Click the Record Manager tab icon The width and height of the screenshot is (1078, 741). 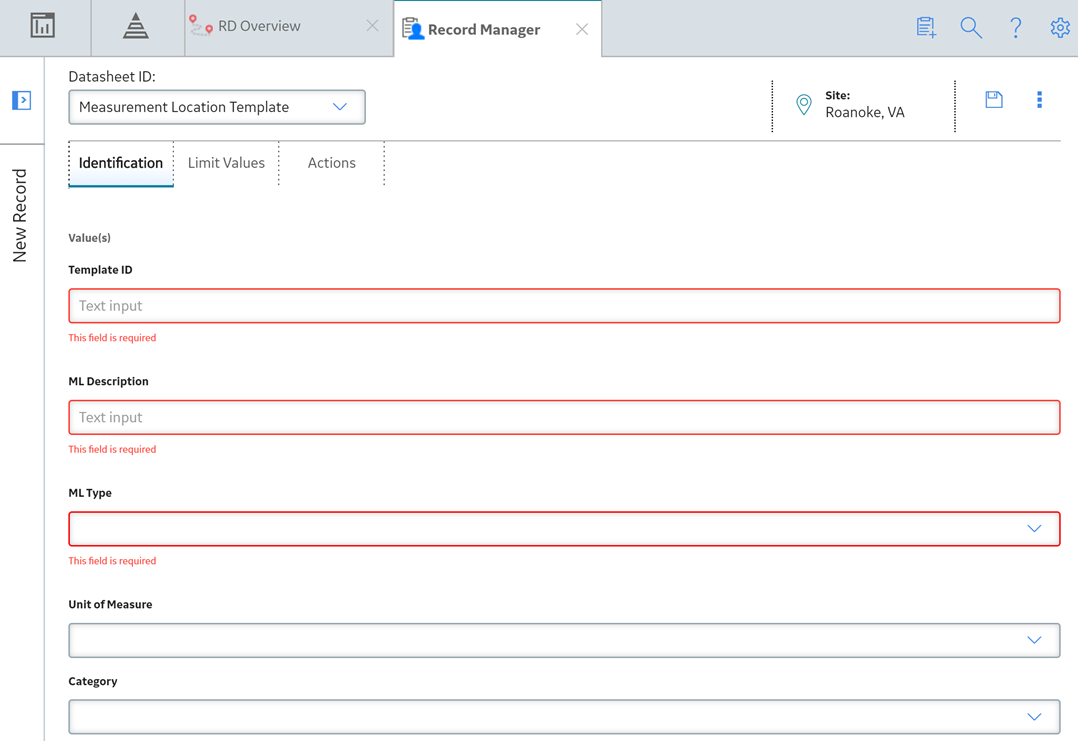412,29
